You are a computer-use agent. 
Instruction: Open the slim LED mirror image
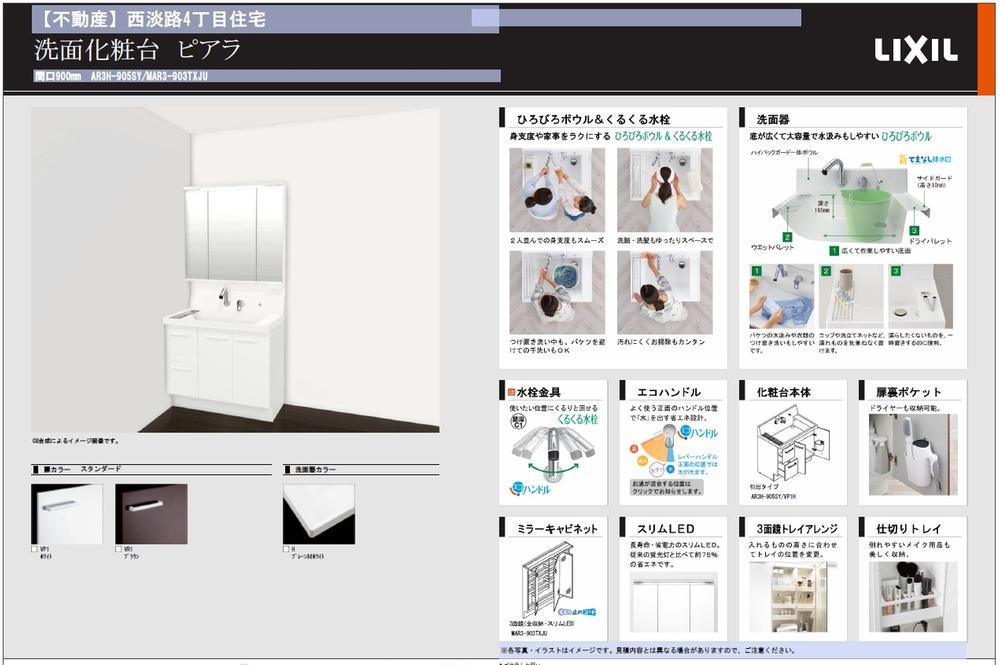674,603
